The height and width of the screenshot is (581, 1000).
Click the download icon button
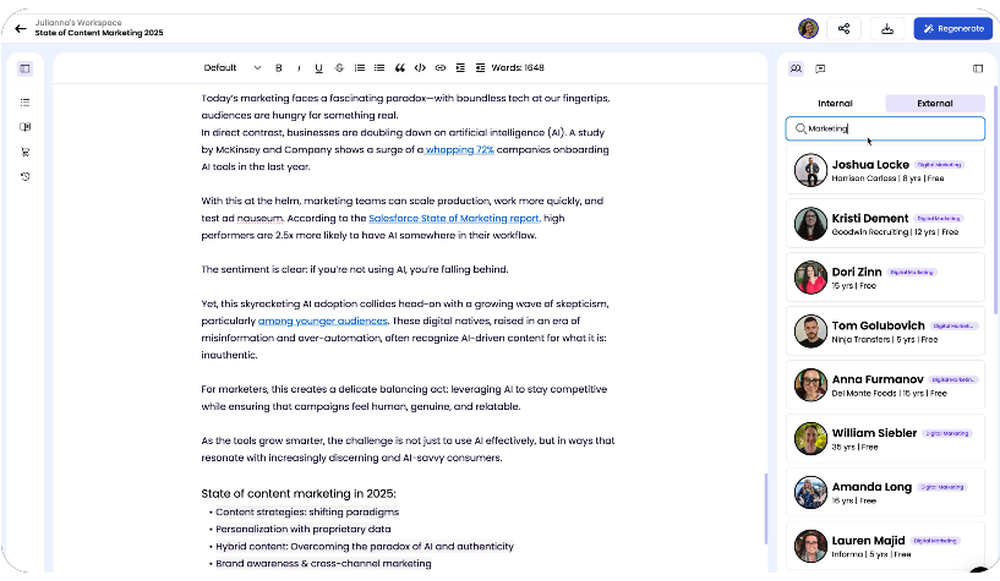pos(887,29)
